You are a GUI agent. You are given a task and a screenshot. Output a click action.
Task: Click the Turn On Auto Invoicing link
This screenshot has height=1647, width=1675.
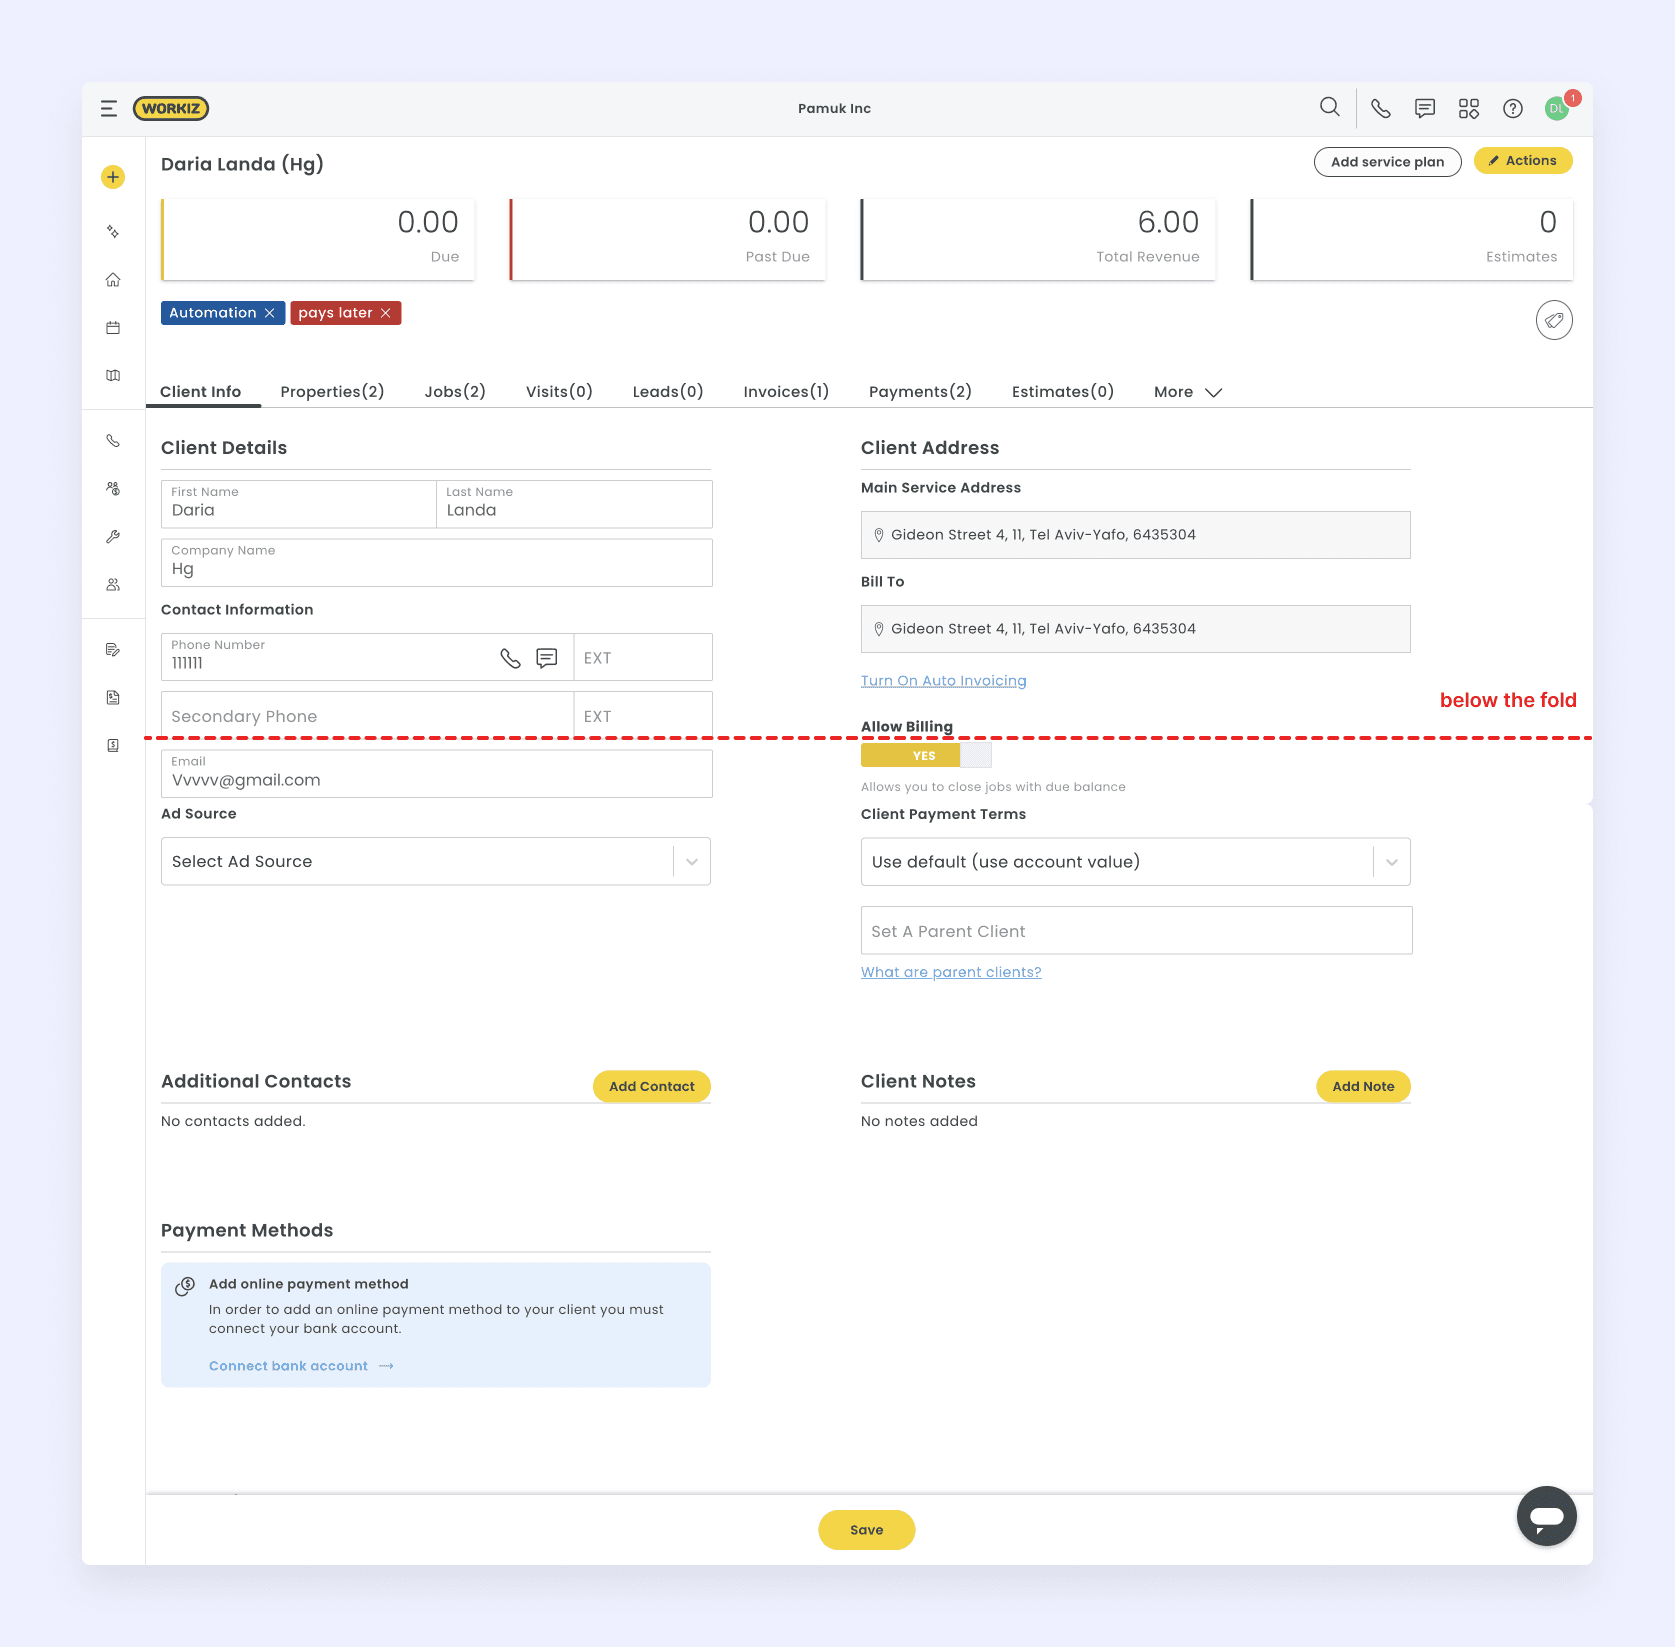944,681
